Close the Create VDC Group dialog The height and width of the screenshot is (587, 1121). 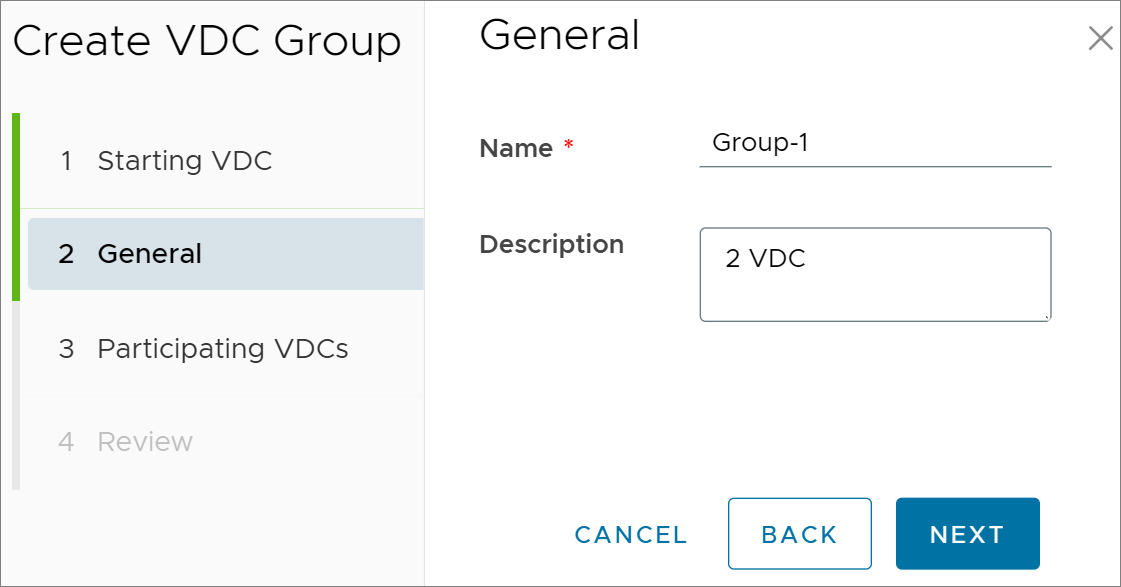pos(1100,38)
